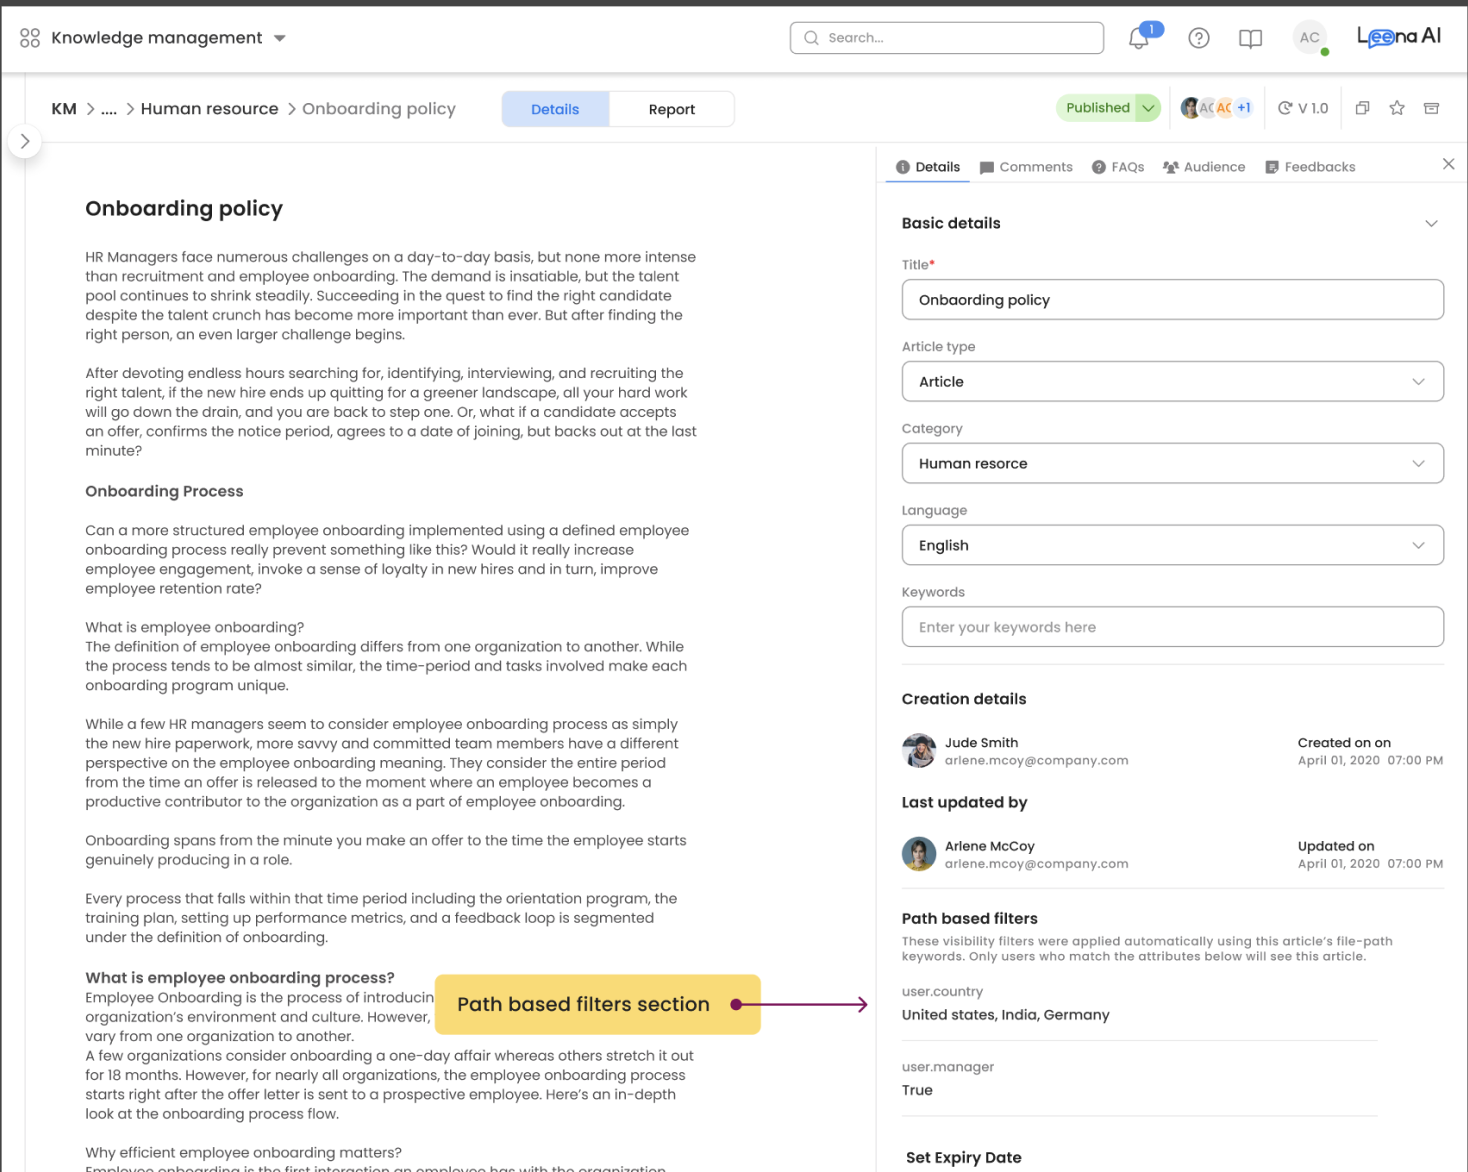Open the help question mark icon

(x=1198, y=38)
